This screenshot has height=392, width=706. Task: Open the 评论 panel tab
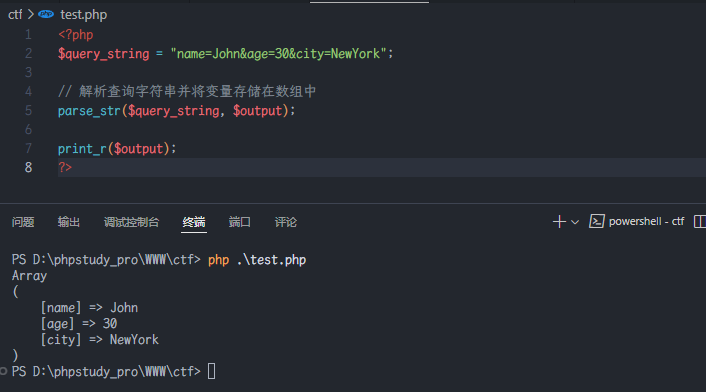pyautogui.click(x=285, y=222)
